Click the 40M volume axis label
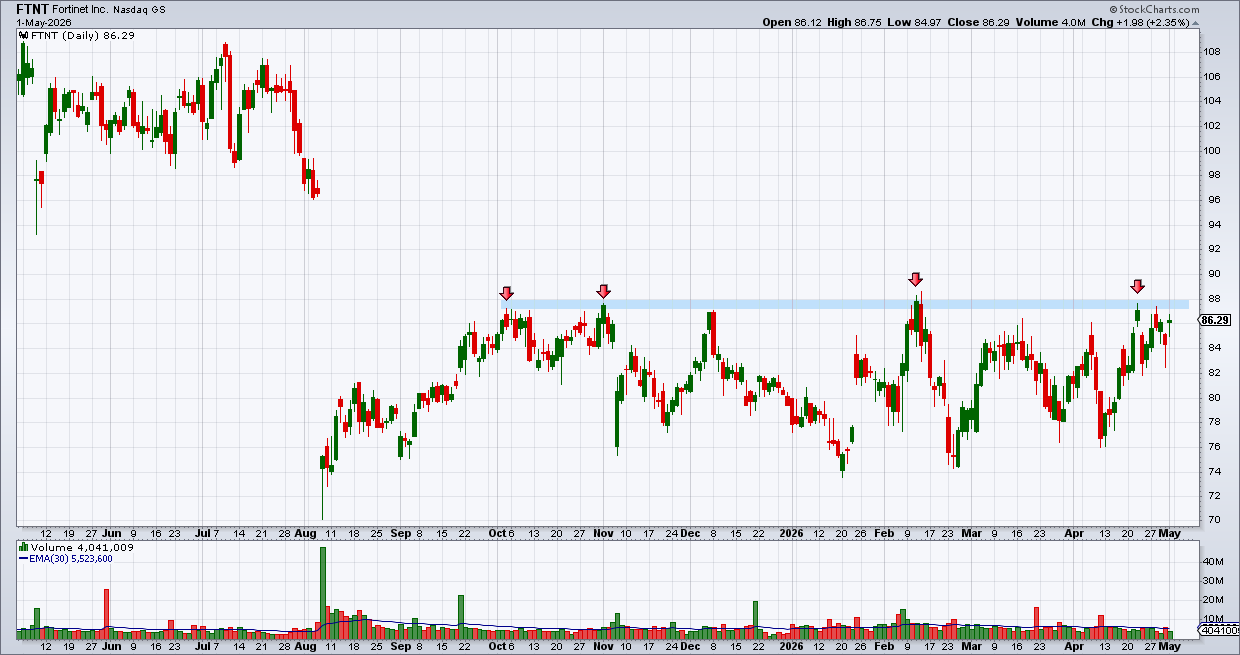 pyautogui.click(x=1213, y=562)
